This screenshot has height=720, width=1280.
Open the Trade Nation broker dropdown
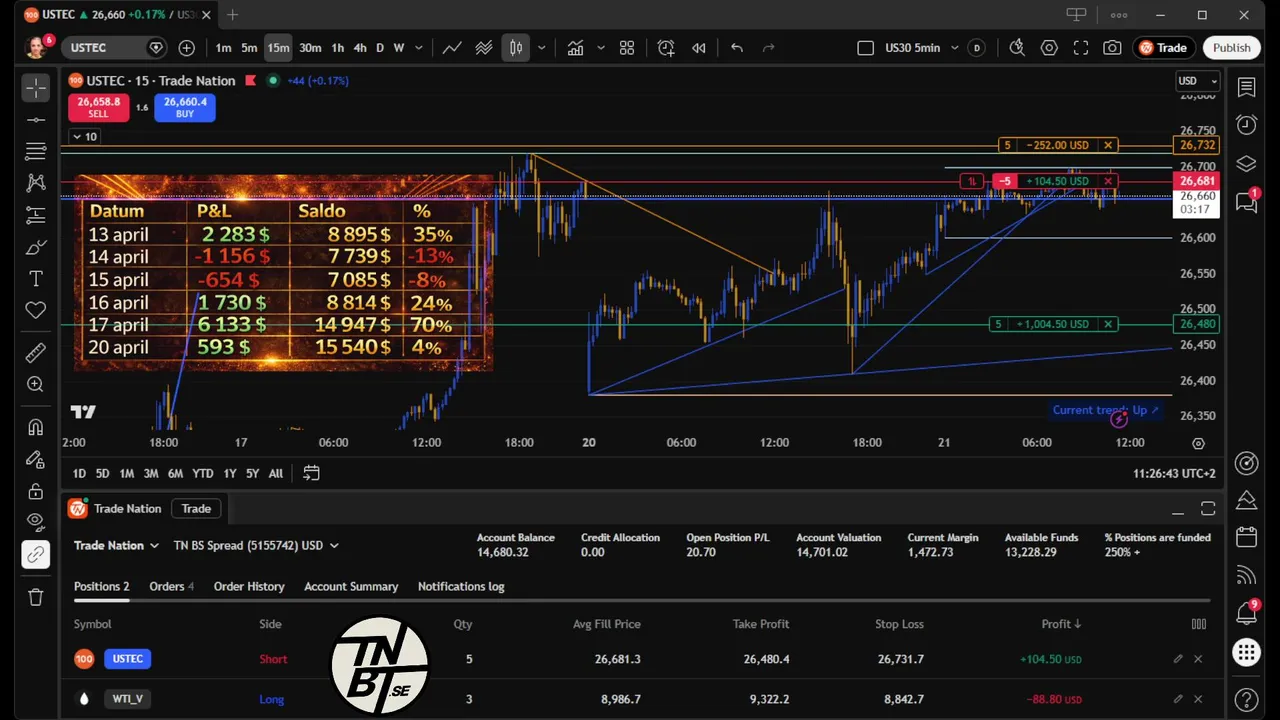pyautogui.click(x=116, y=545)
